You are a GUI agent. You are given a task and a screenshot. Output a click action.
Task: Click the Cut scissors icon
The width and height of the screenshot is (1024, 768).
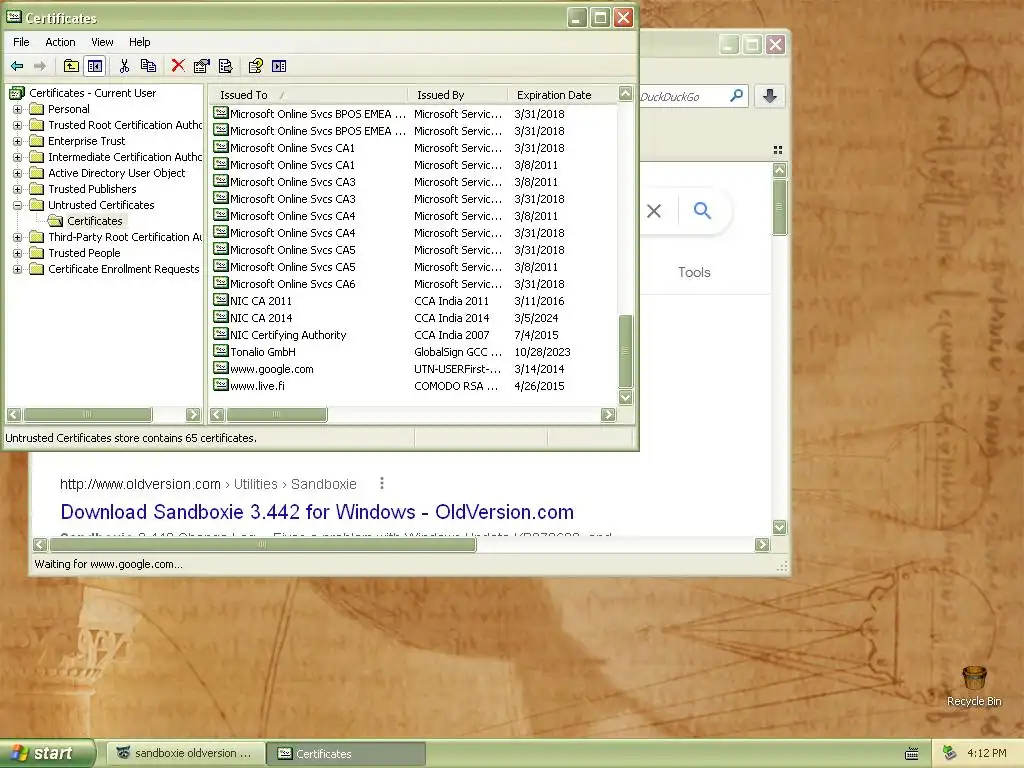pos(124,66)
